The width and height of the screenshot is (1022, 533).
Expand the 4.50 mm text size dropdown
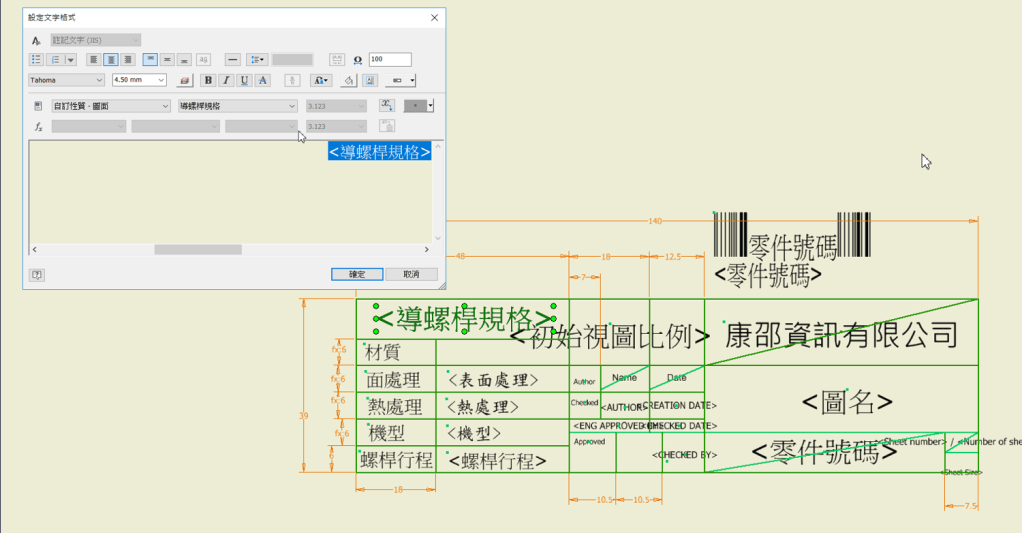(x=160, y=80)
